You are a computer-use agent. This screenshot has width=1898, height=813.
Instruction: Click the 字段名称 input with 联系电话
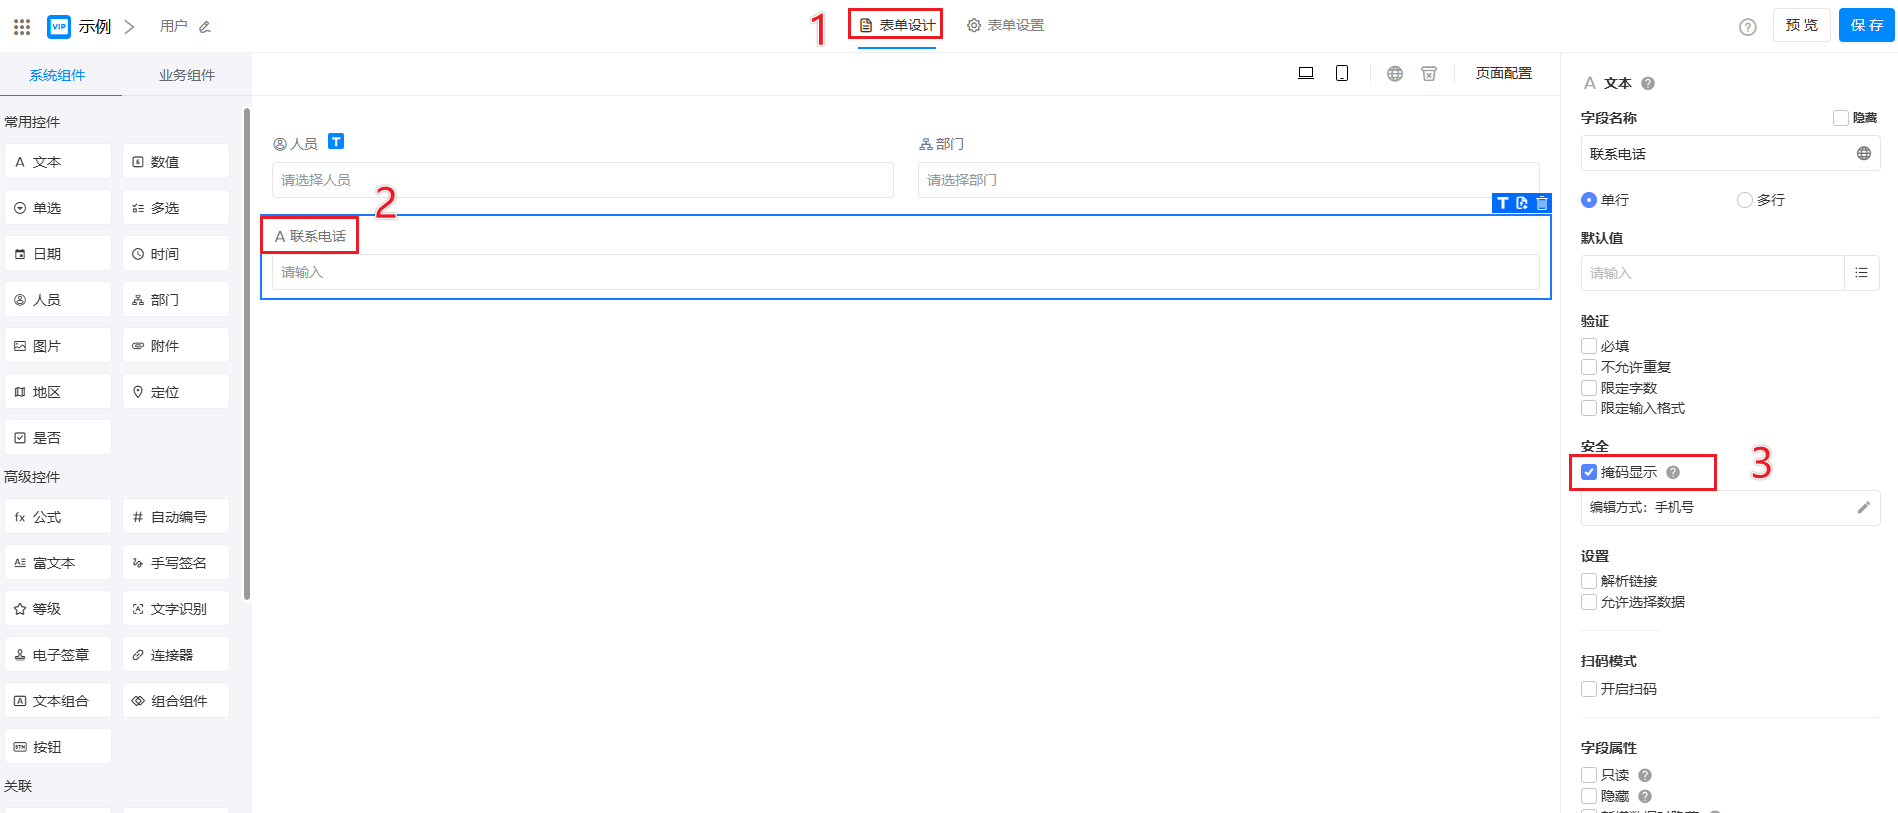(x=1715, y=154)
